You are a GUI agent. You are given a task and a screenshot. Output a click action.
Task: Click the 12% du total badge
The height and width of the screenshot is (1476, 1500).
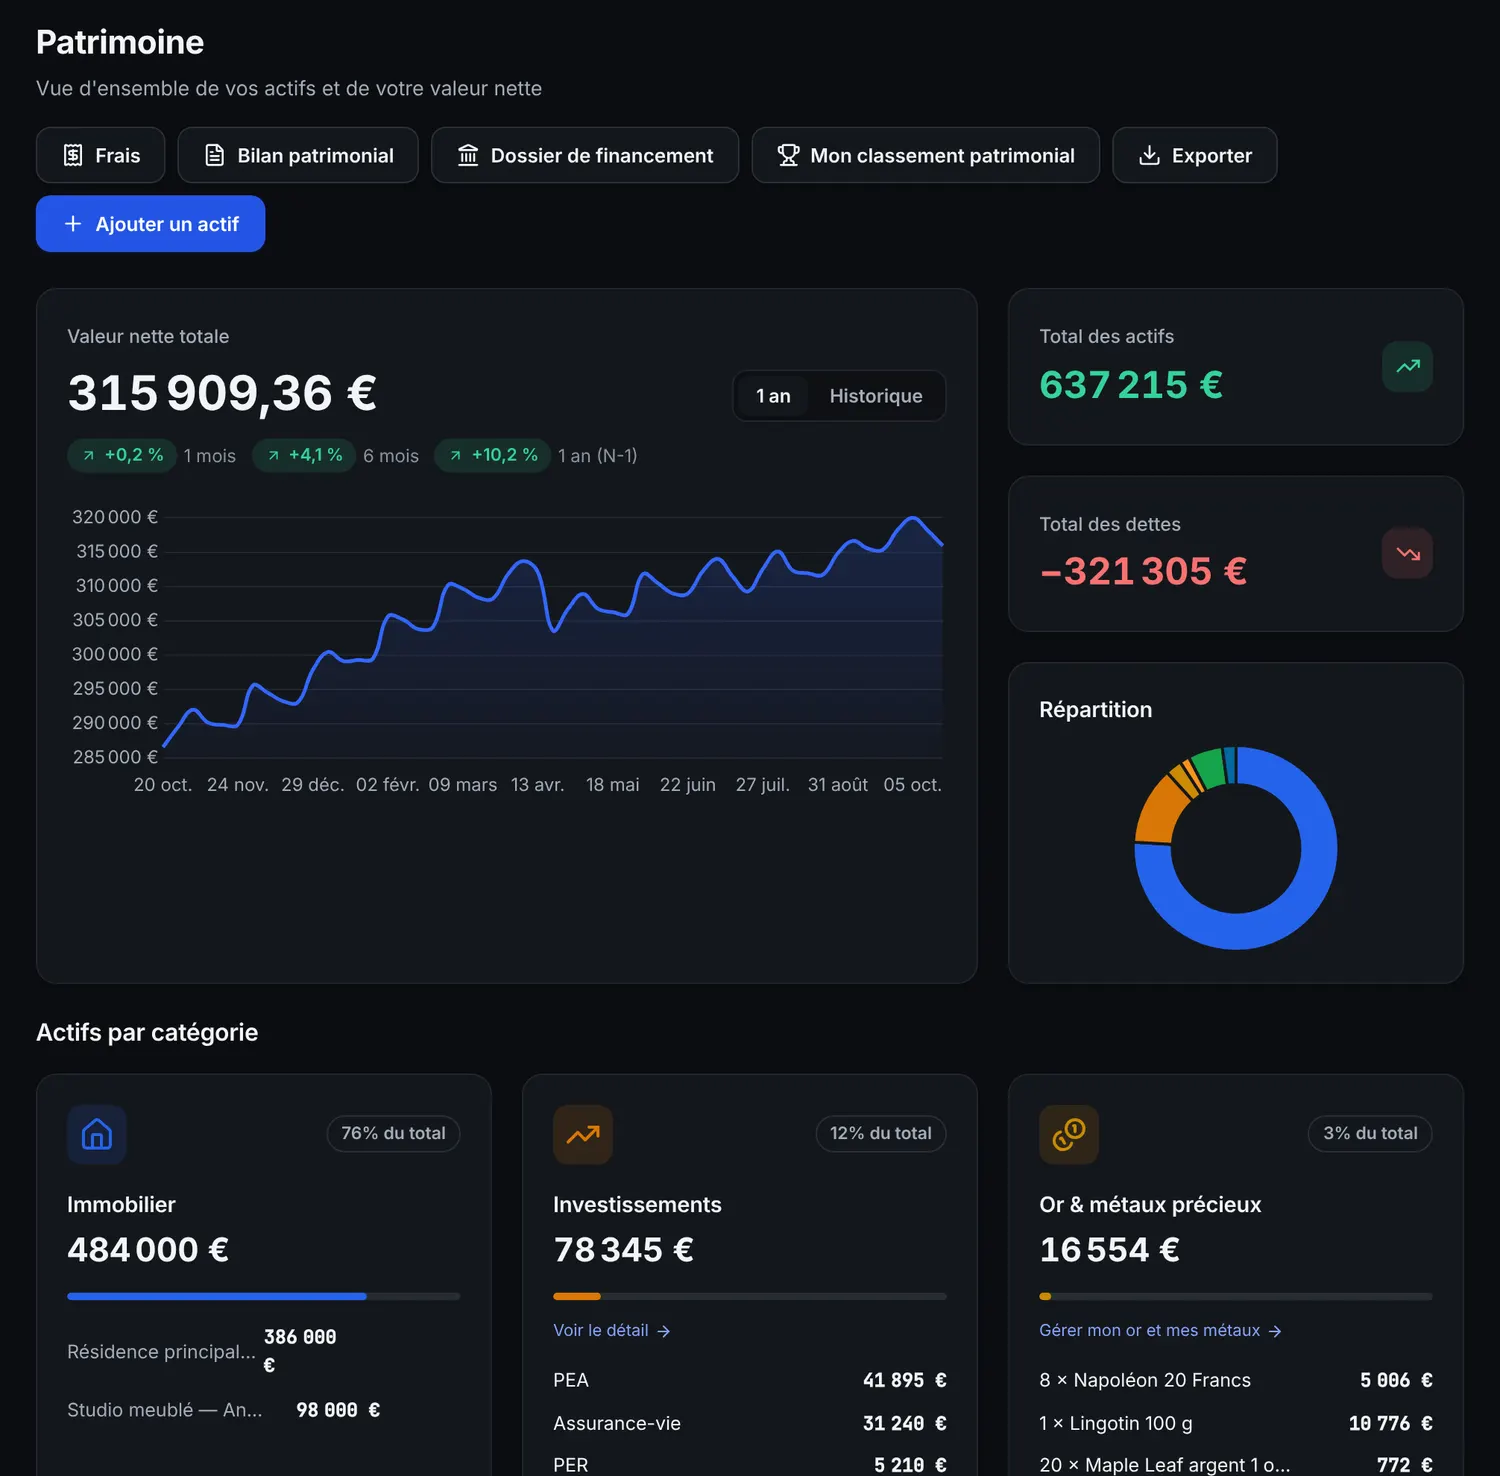point(881,1133)
